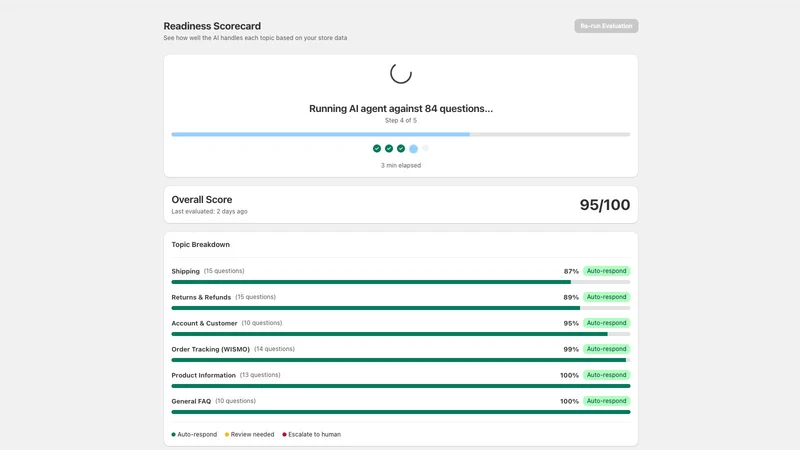Click the current step blue dot
Screen dimensions: 800x450
[413, 149]
